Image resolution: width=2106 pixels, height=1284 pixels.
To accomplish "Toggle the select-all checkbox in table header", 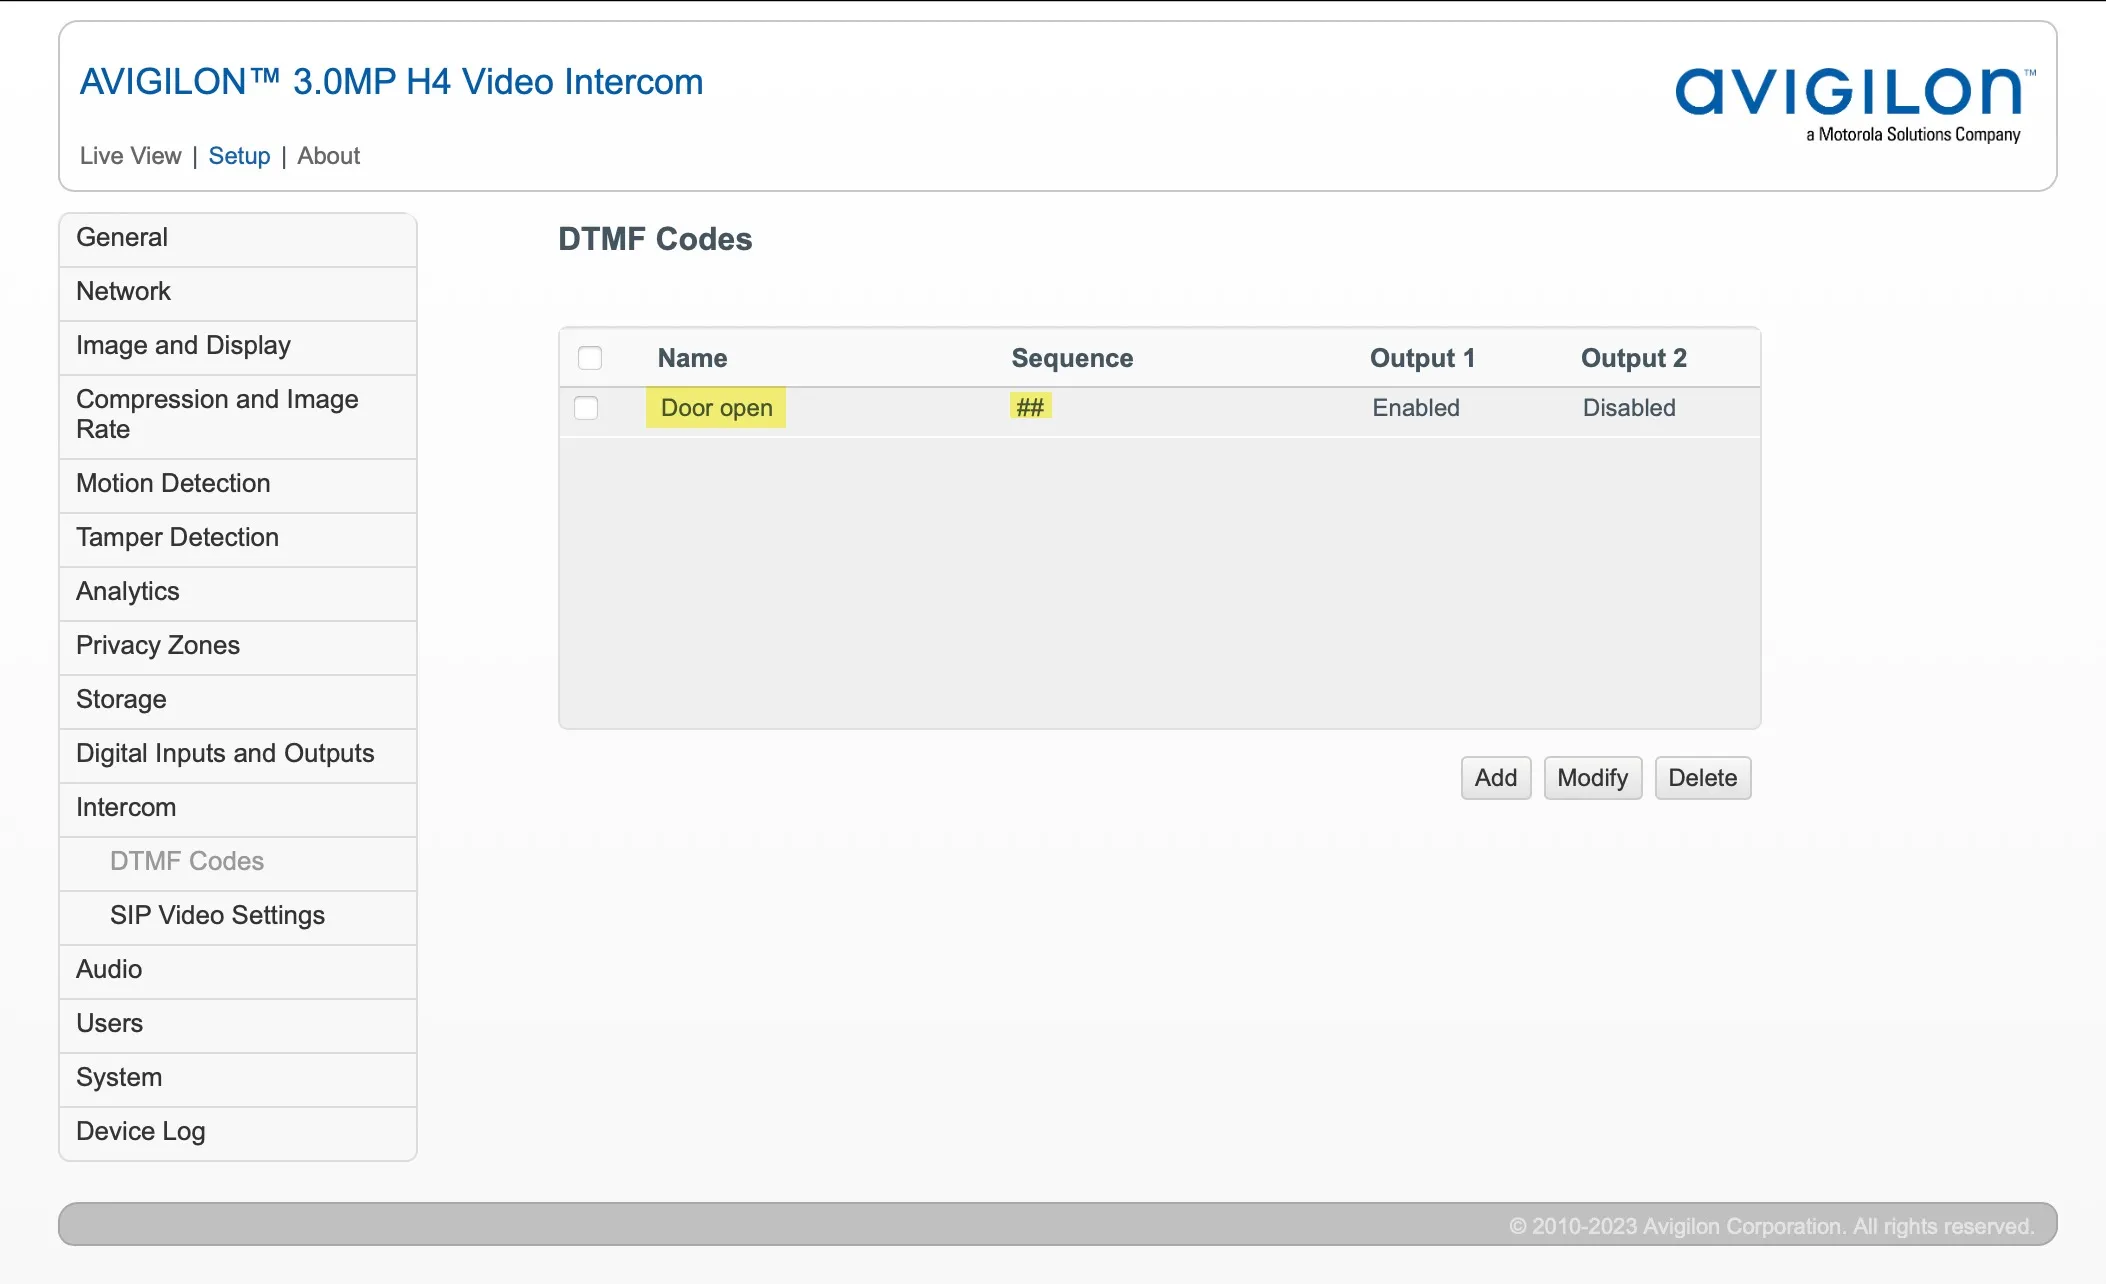I will [590, 358].
